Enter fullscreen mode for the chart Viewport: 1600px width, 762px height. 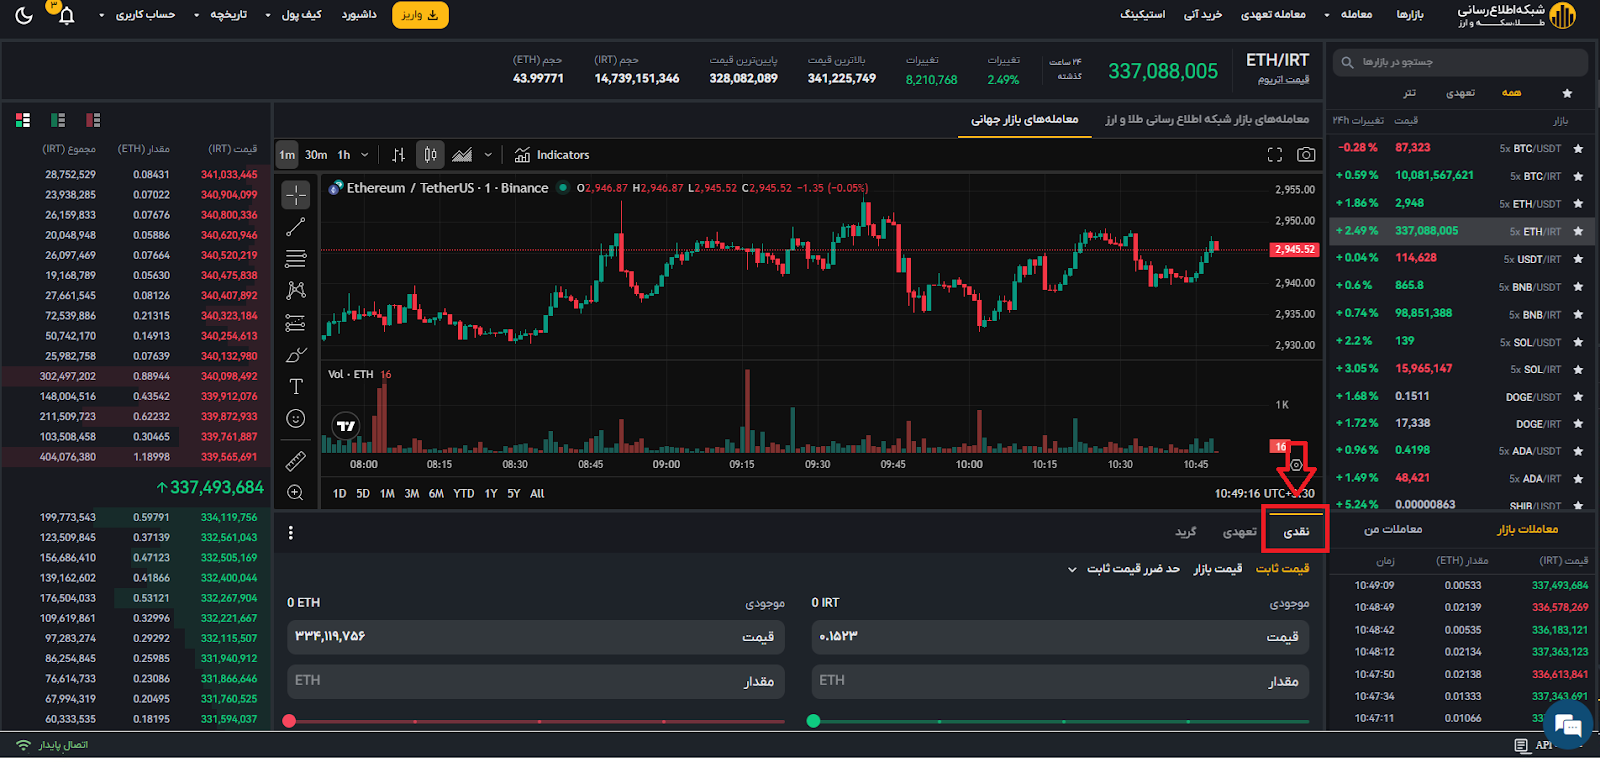tap(1274, 155)
